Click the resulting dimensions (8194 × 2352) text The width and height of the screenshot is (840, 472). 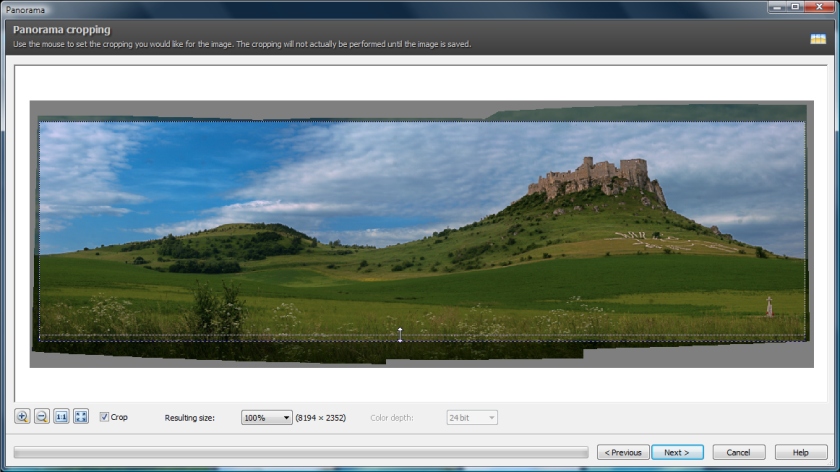[x=320, y=417]
